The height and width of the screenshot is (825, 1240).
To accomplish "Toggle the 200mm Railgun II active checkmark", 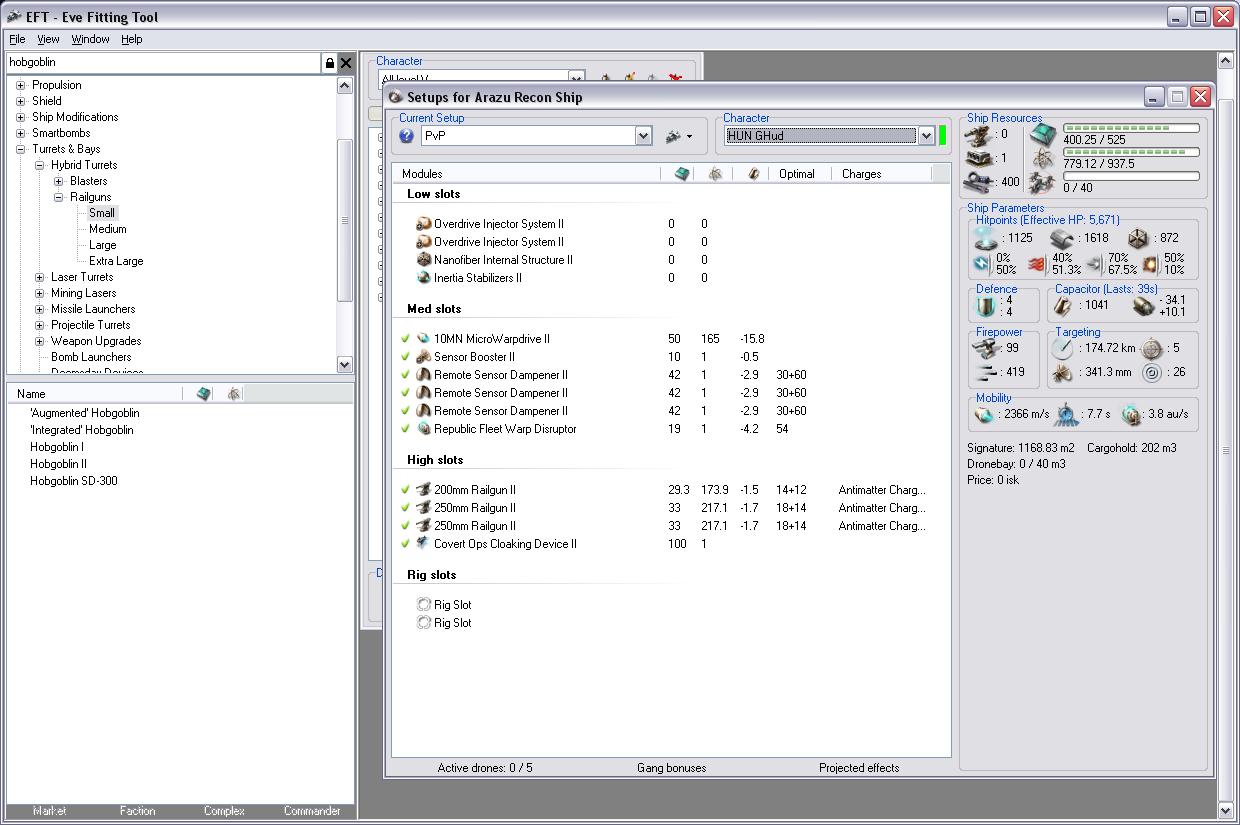I will pyautogui.click(x=405, y=490).
